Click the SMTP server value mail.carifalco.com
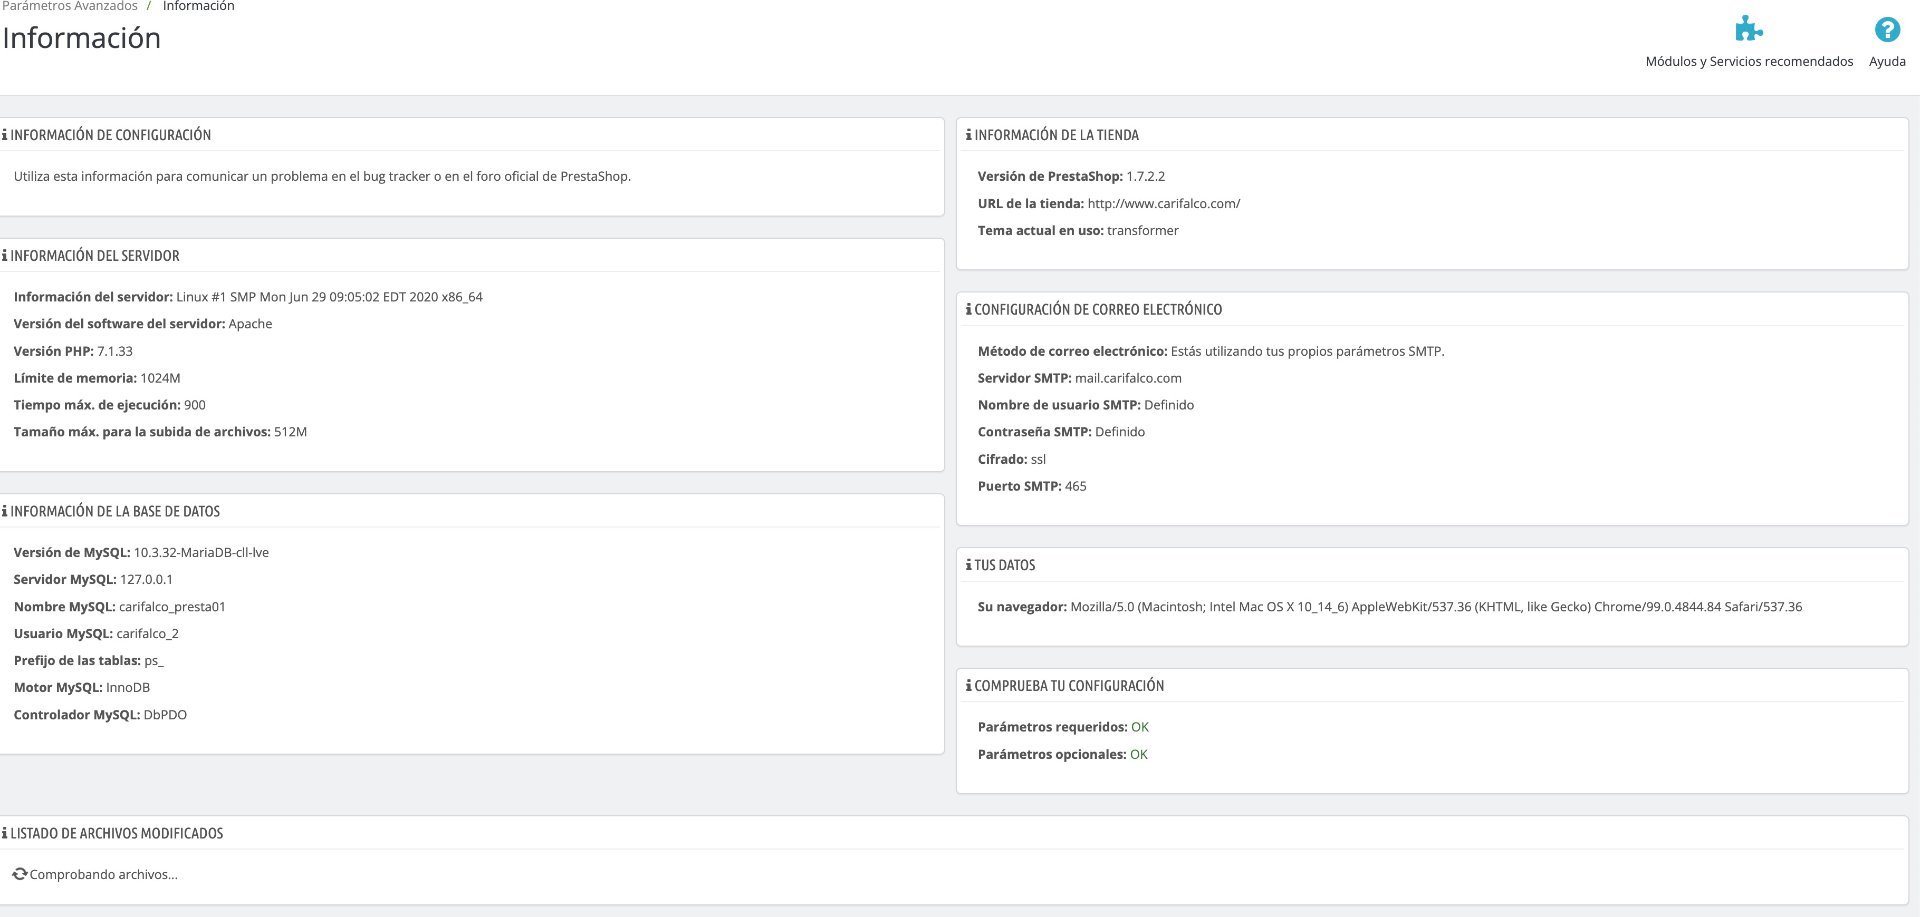 (1128, 378)
